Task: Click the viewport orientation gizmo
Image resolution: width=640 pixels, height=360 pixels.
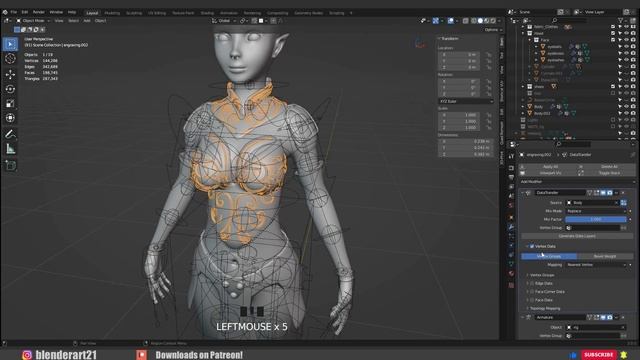Action: click(x=420, y=43)
